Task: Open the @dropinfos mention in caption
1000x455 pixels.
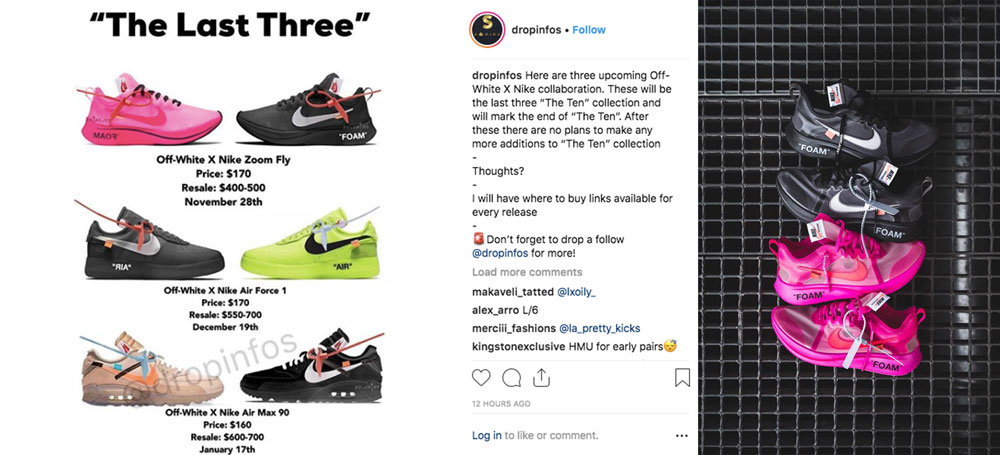Action: [x=499, y=253]
